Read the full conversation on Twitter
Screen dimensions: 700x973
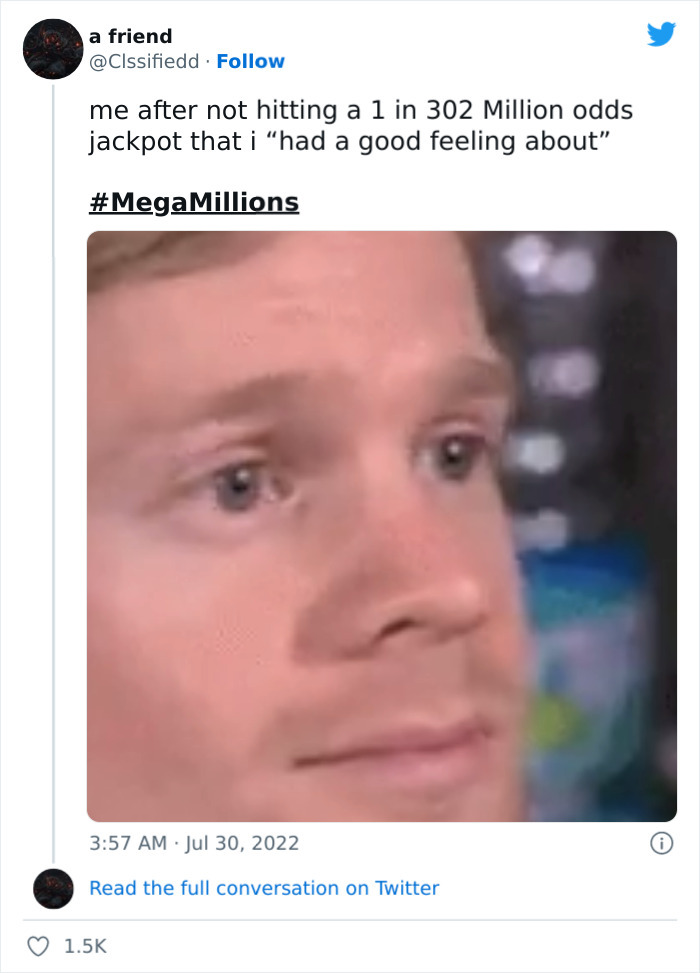(x=265, y=888)
